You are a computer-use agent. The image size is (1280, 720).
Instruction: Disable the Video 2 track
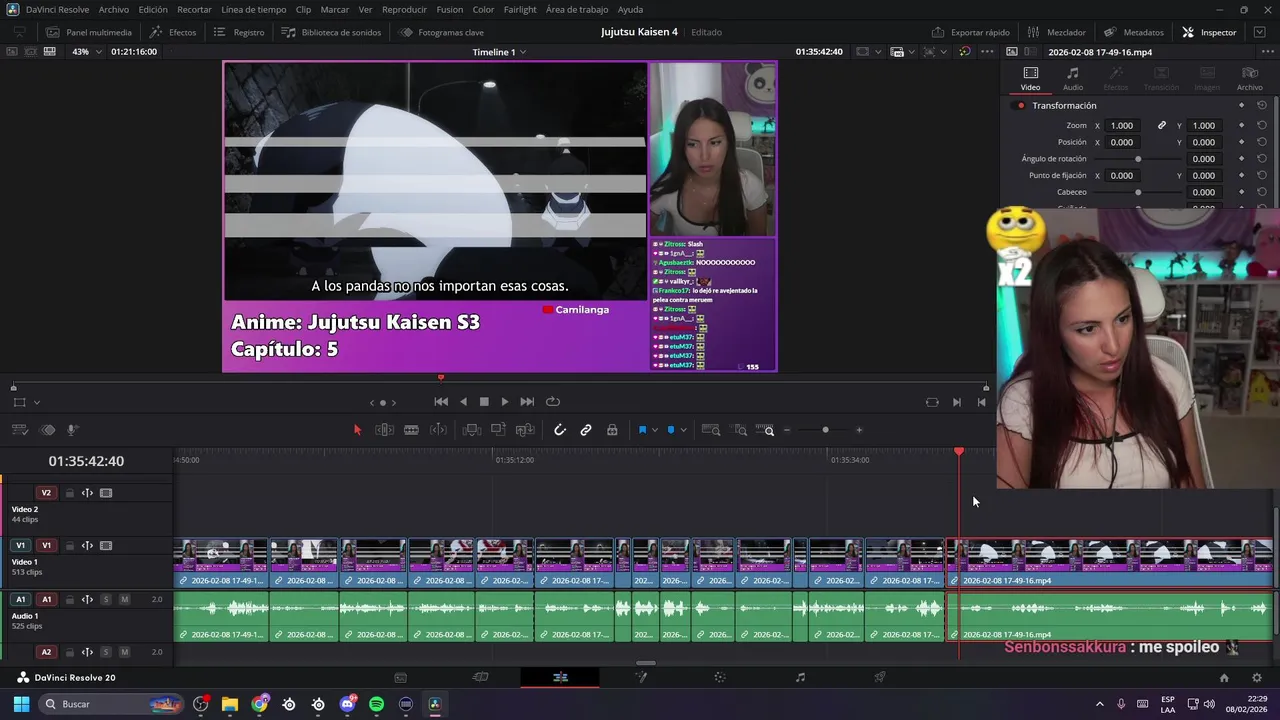(106, 493)
